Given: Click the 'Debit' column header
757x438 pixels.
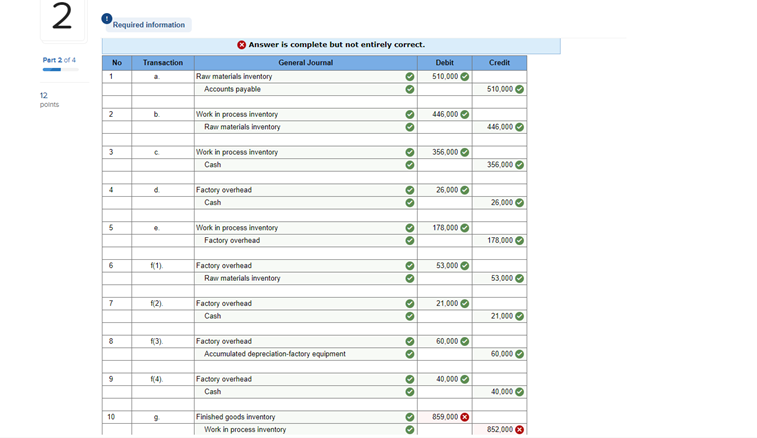Looking at the screenshot, I should point(445,63).
